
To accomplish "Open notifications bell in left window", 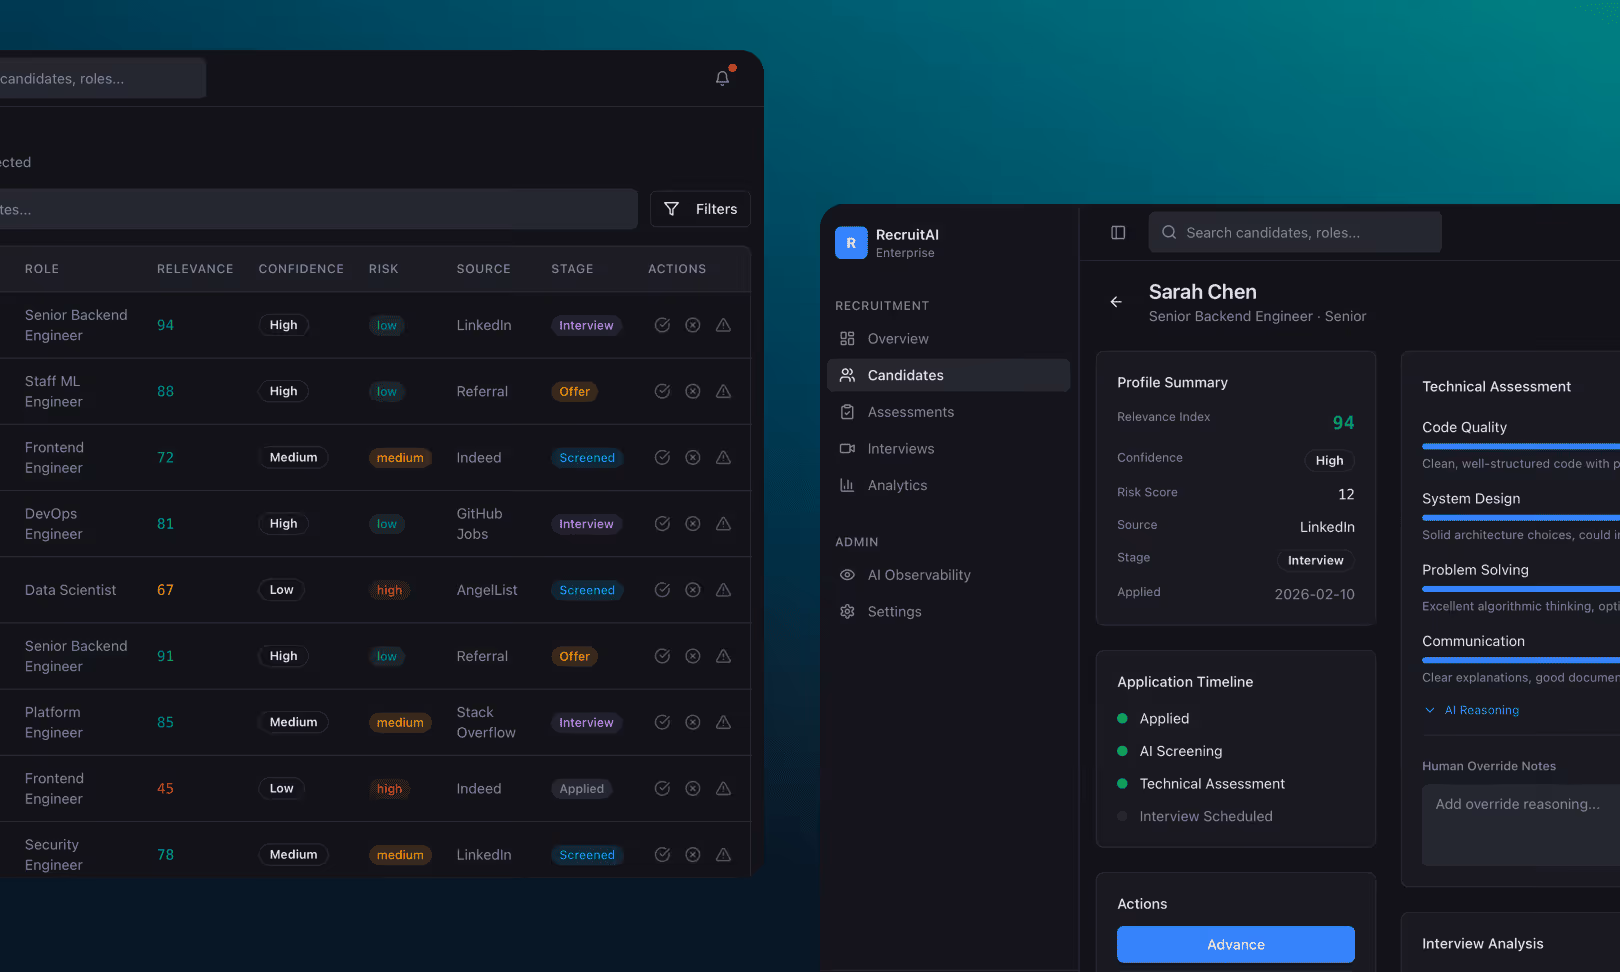I will [722, 78].
